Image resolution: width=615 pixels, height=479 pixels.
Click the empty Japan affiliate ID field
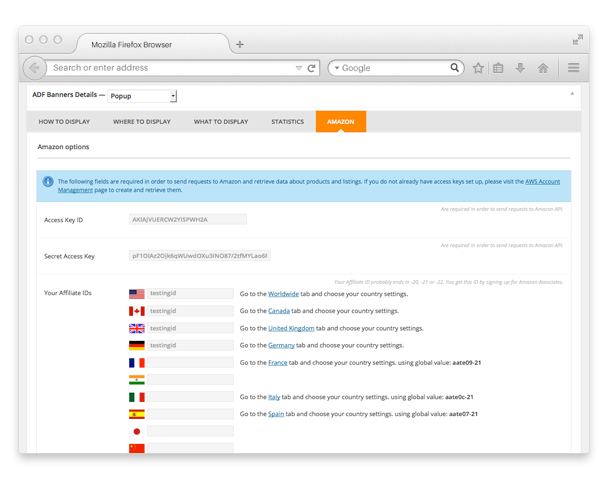click(x=190, y=431)
